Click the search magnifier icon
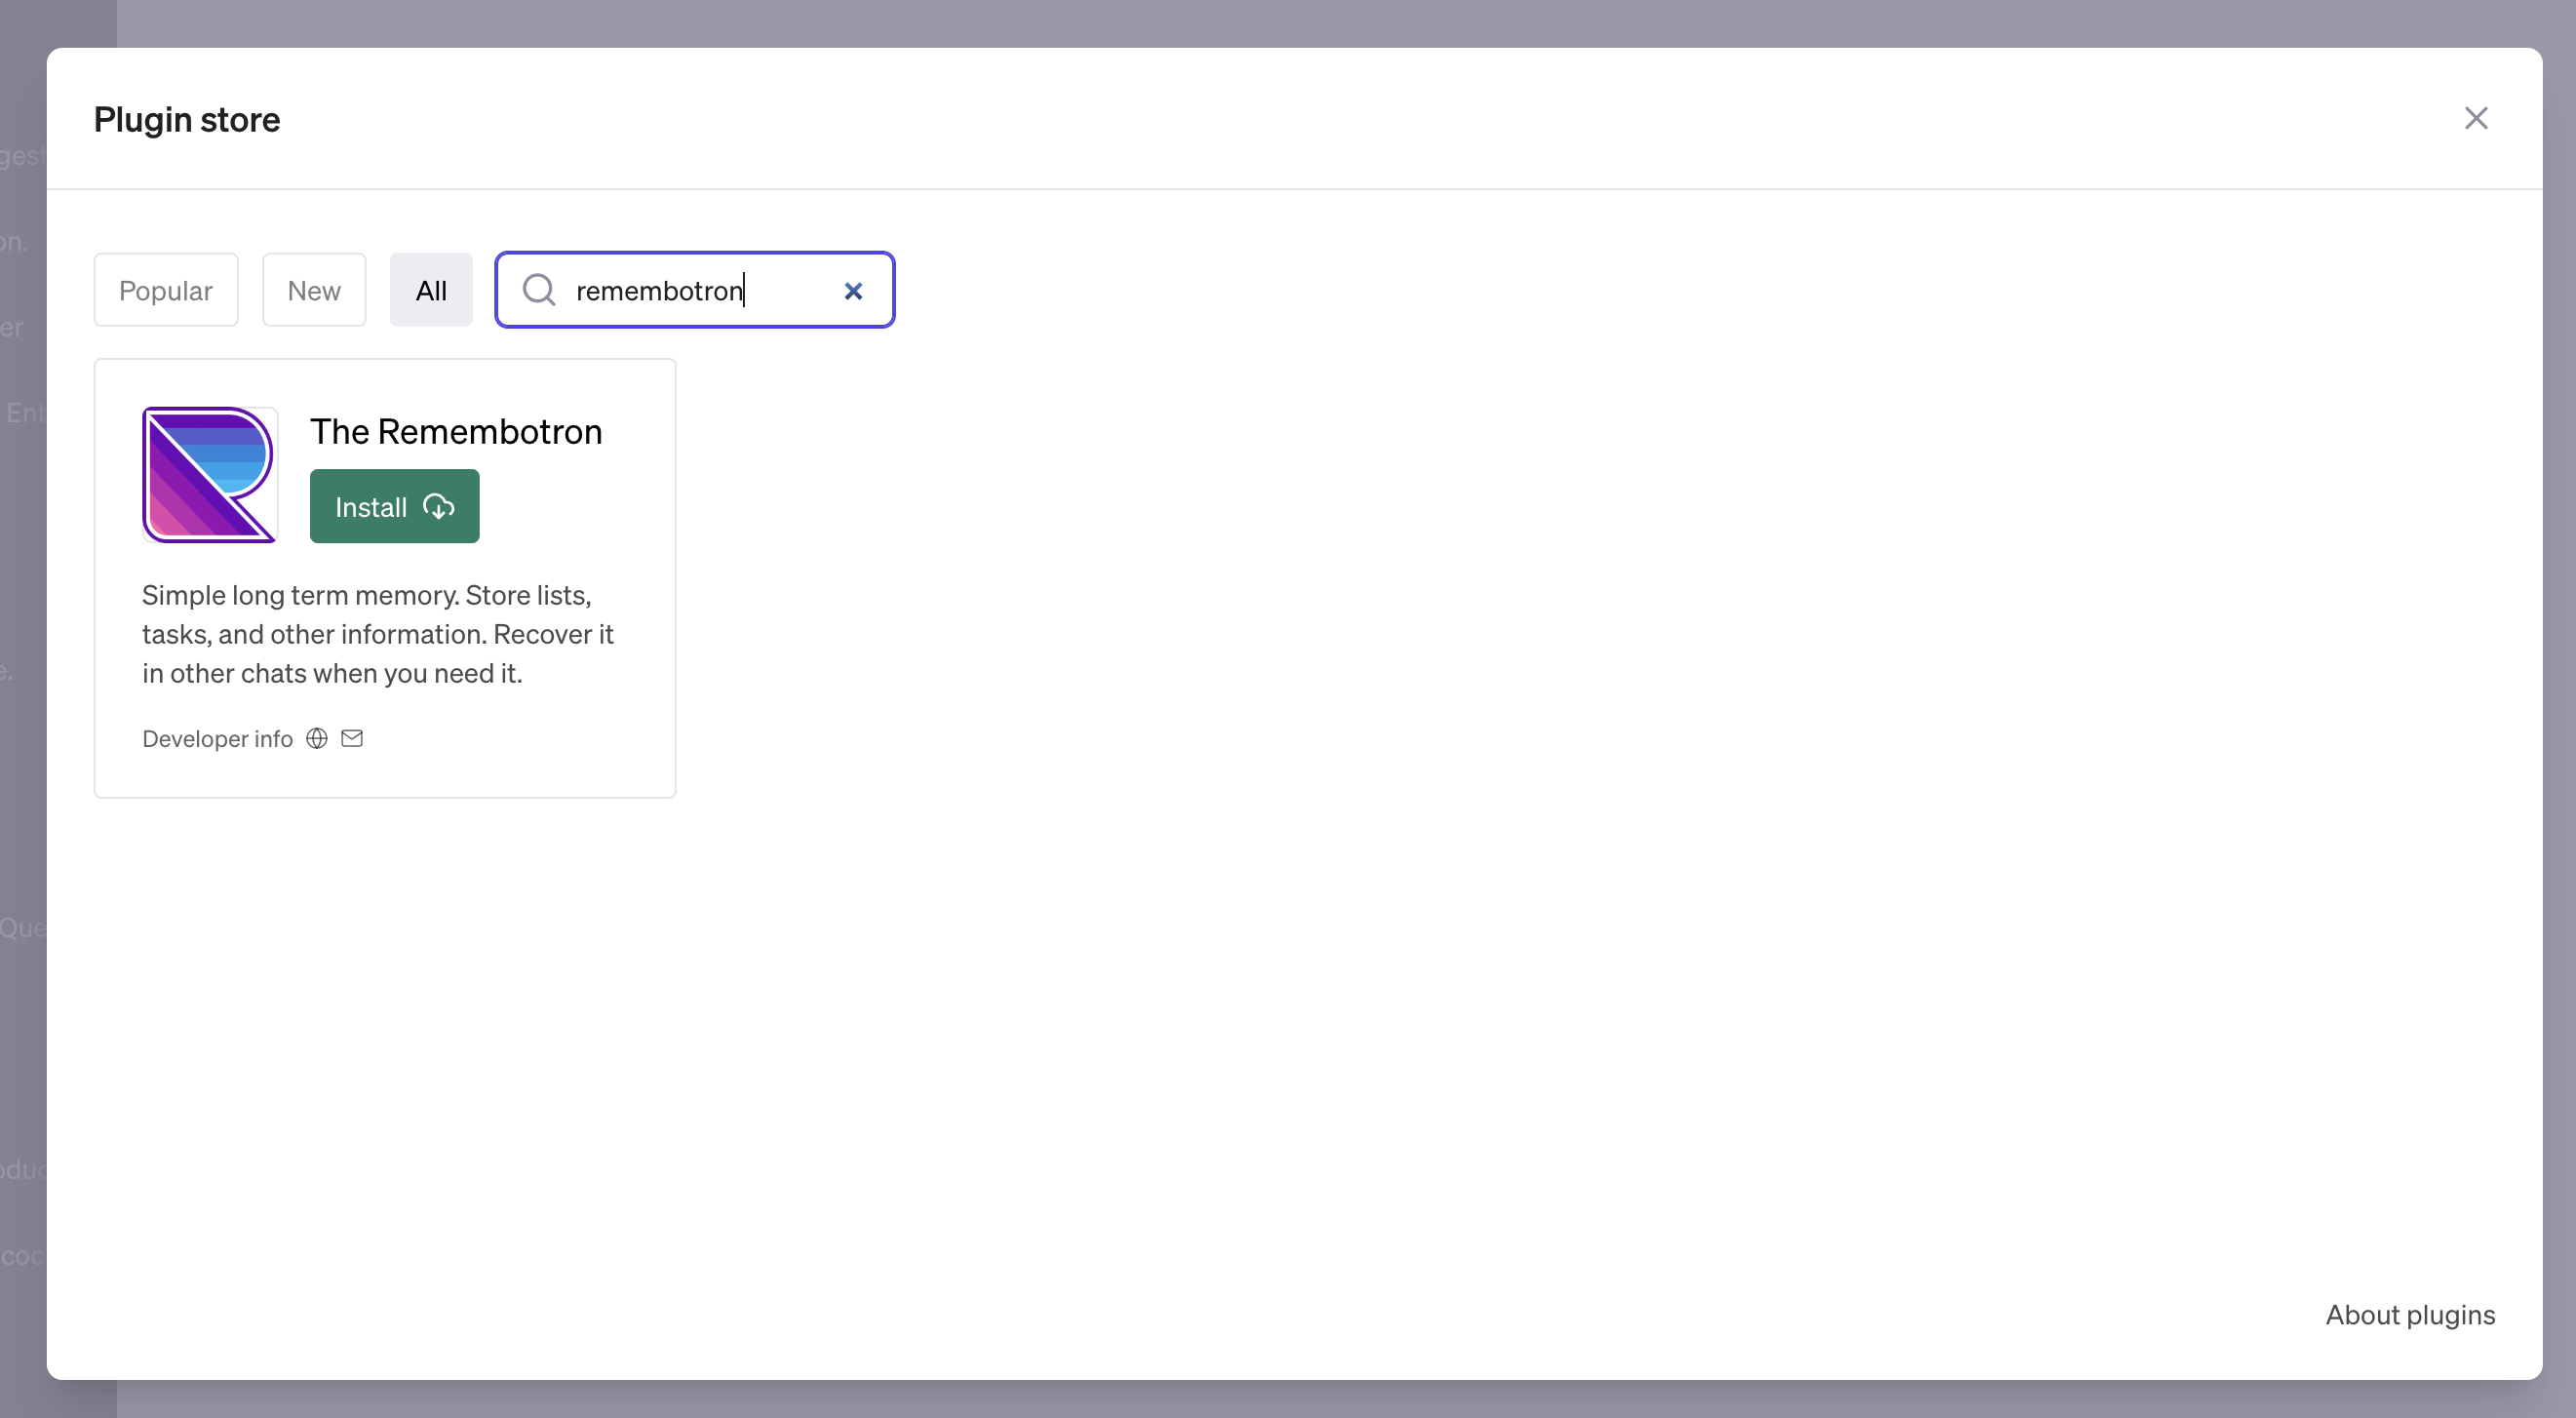 click(539, 290)
